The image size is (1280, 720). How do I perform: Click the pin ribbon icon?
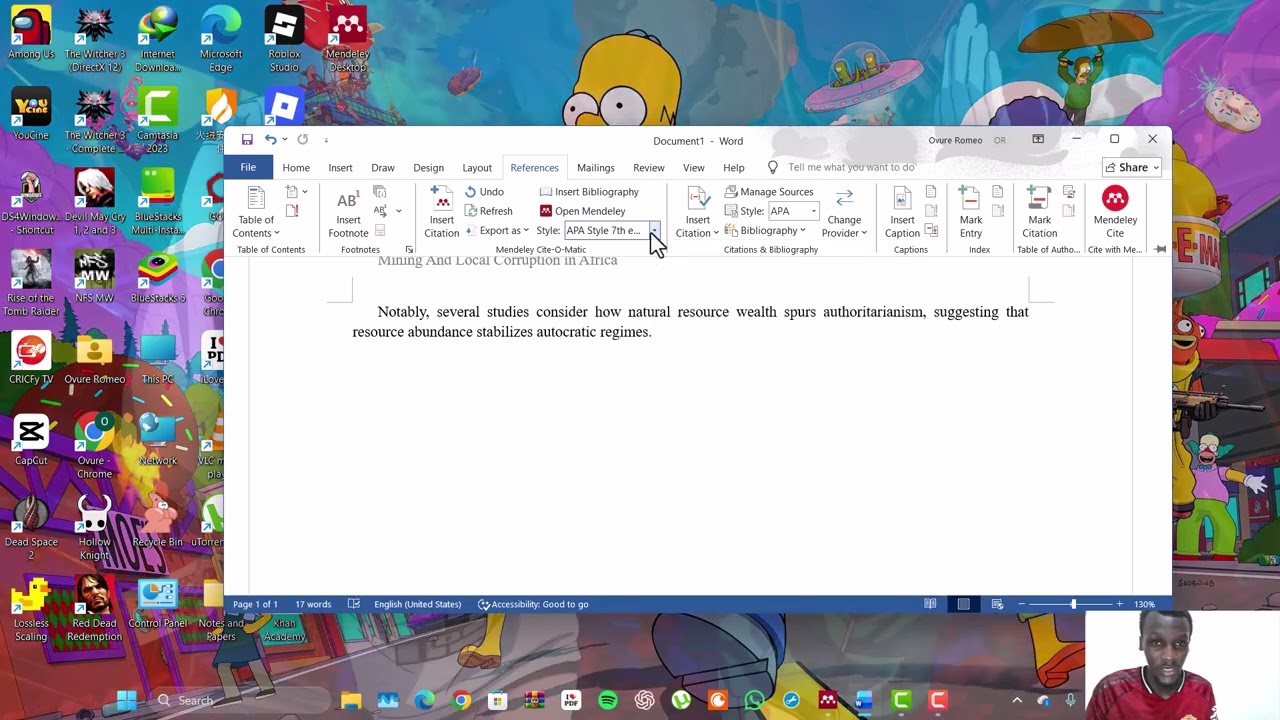point(1160,249)
